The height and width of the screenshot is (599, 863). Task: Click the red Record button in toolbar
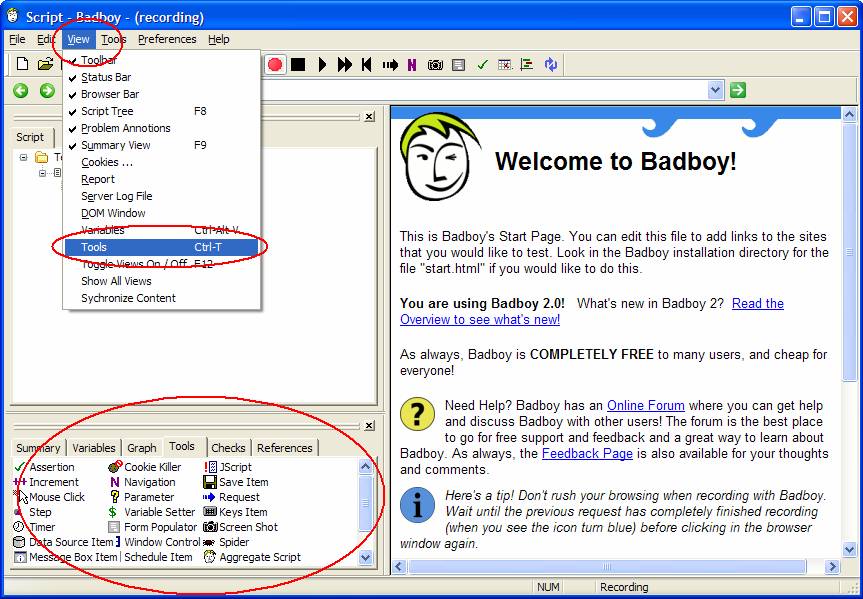[x=274, y=65]
